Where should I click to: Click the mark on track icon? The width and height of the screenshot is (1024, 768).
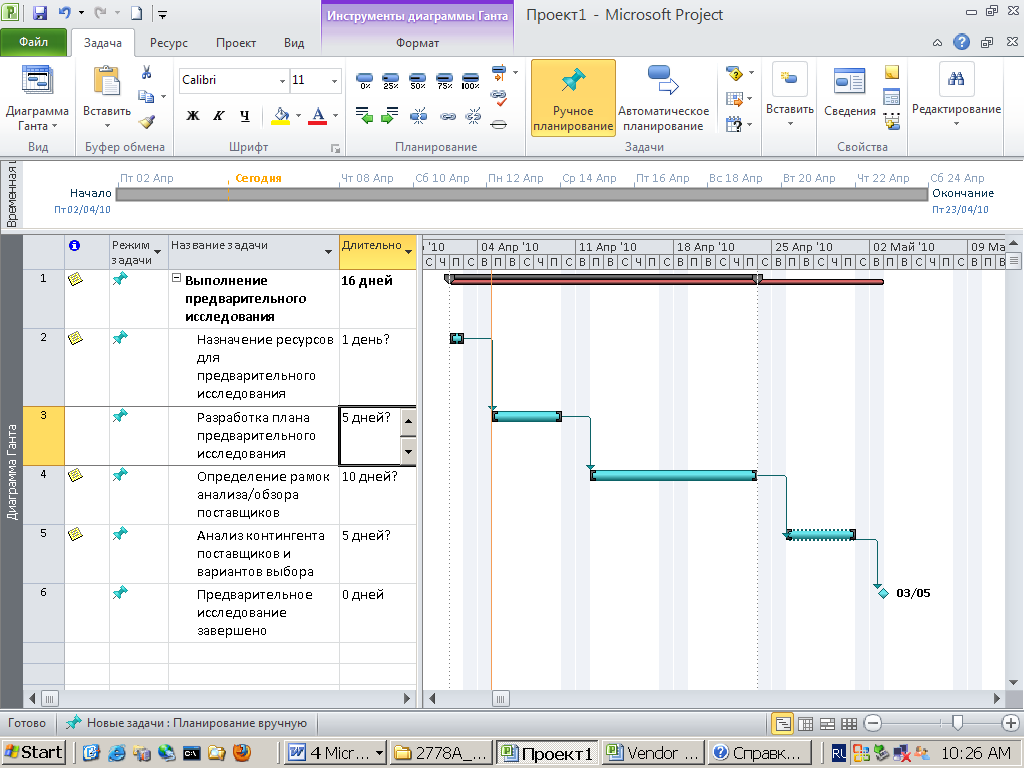click(x=499, y=71)
